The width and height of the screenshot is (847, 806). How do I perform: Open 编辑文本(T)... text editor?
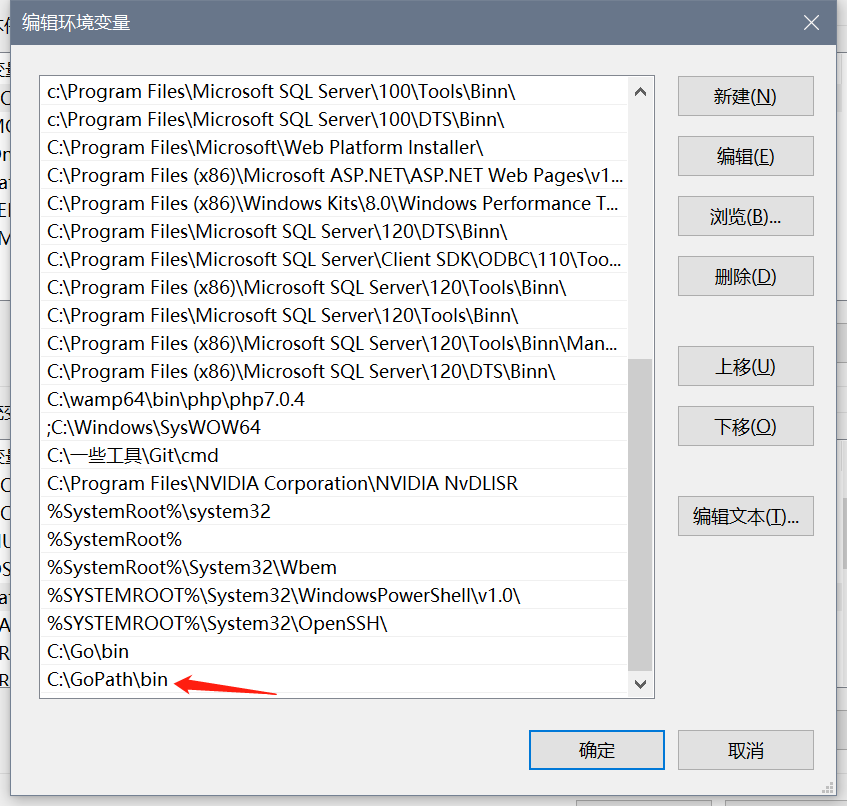[x=745, y=516]
